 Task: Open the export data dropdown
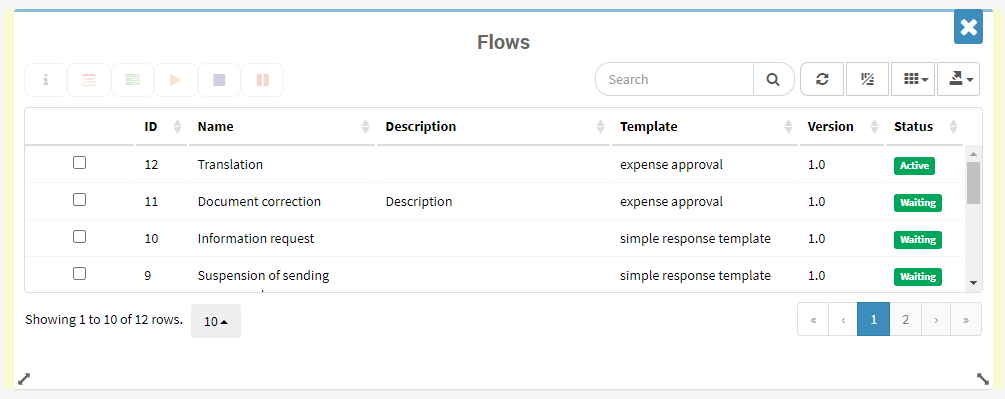[958, 79]
